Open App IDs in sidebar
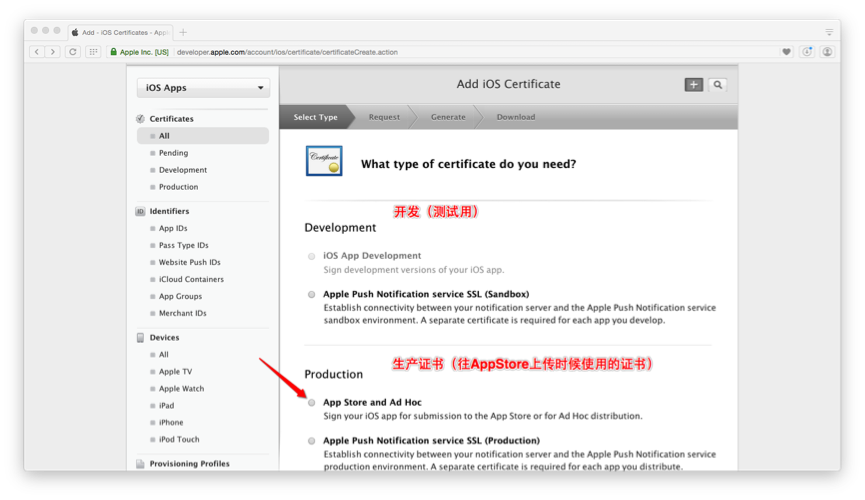Screen dimensions: 865x500 tap(173, 228)
